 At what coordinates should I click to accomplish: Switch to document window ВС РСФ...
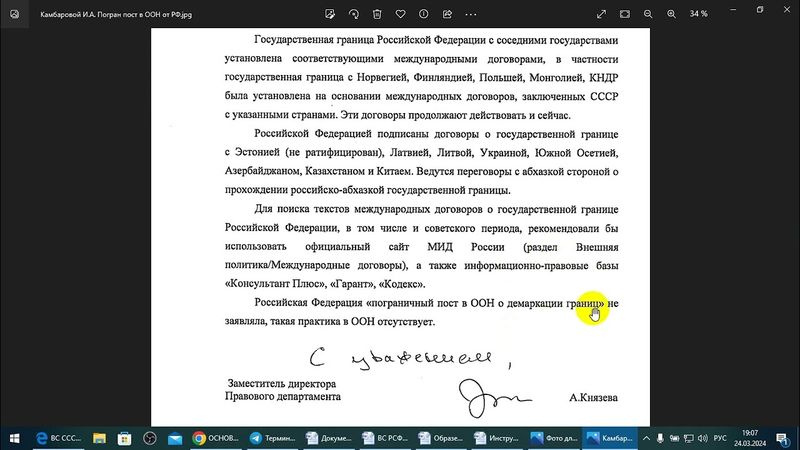[384, 438]
